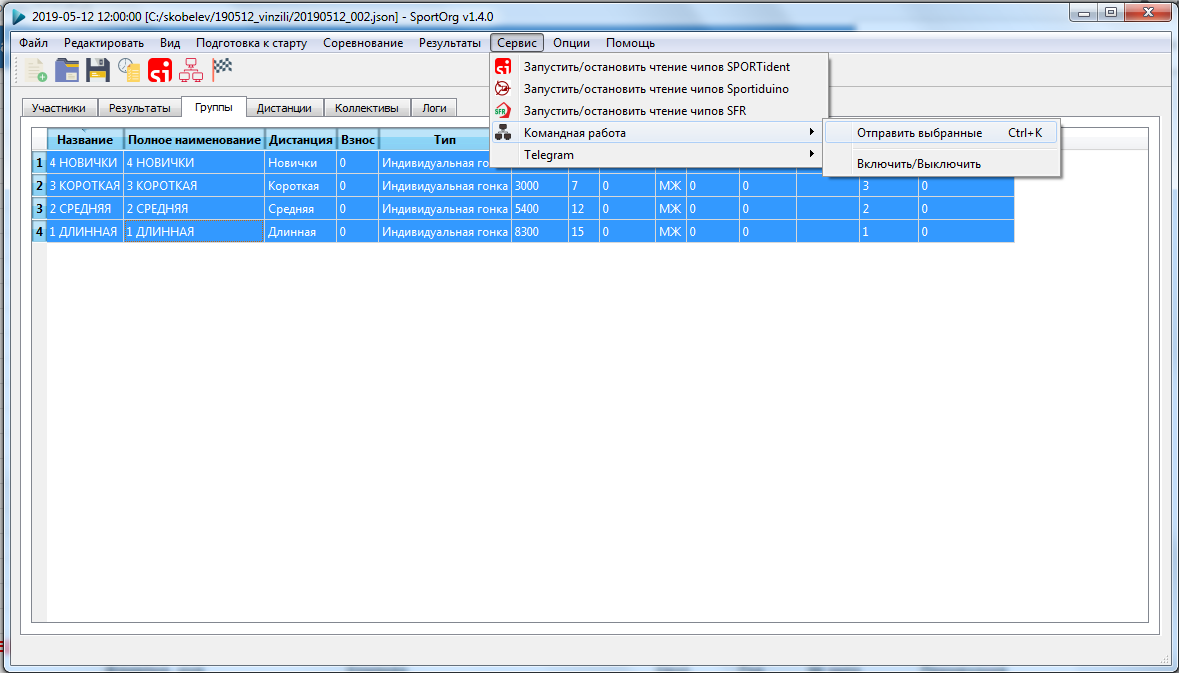
Task: Switch to the Участники tab
Action: tap(59, 108)
